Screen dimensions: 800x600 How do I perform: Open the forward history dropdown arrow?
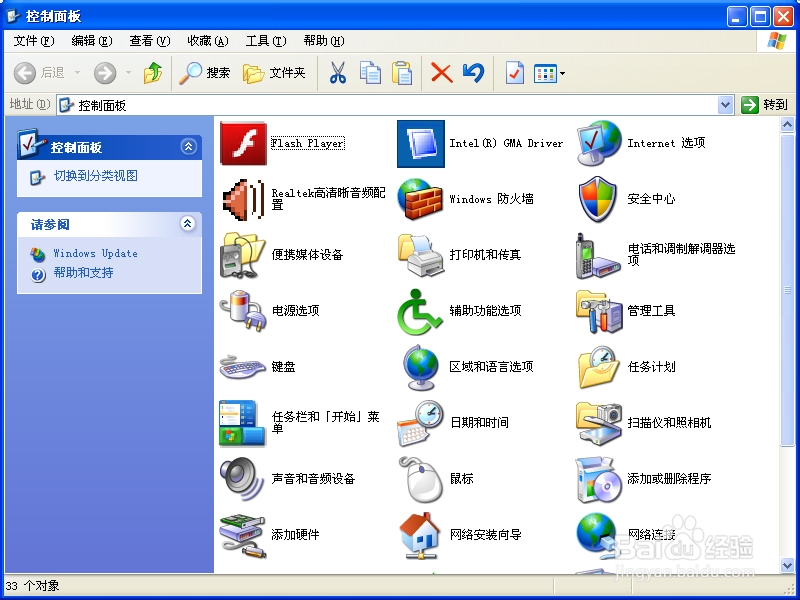coord(129,73)
